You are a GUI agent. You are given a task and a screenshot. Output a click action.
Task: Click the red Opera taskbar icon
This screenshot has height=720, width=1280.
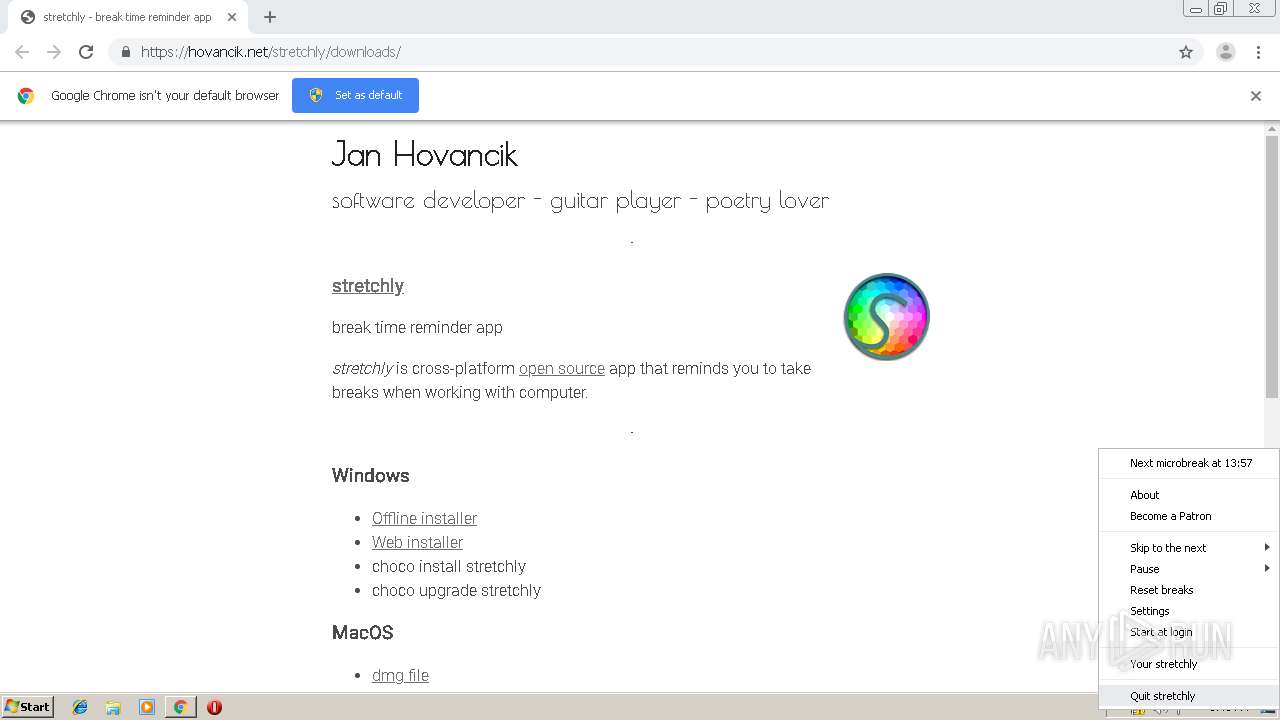[214, 707]
